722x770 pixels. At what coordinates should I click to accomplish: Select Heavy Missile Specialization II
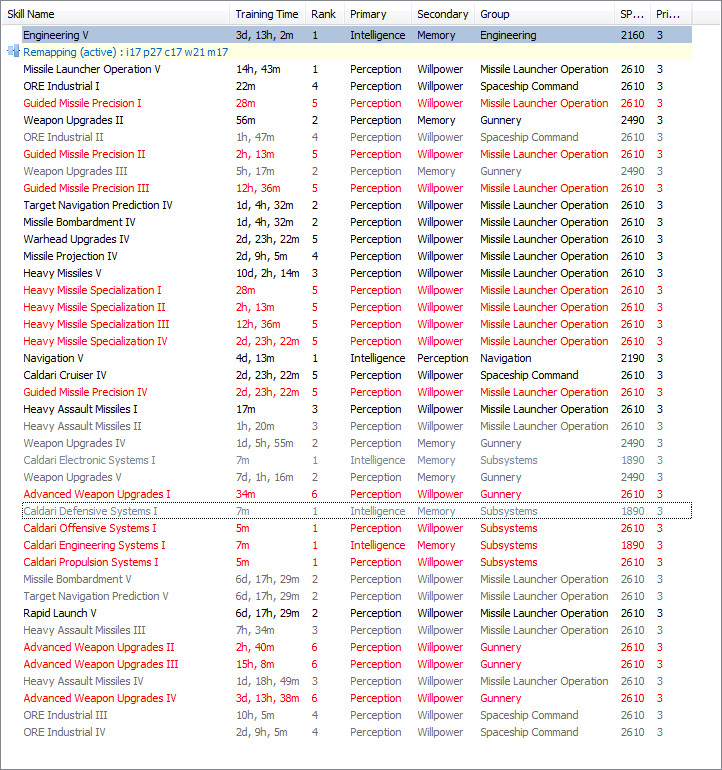[x=357, y=307]
